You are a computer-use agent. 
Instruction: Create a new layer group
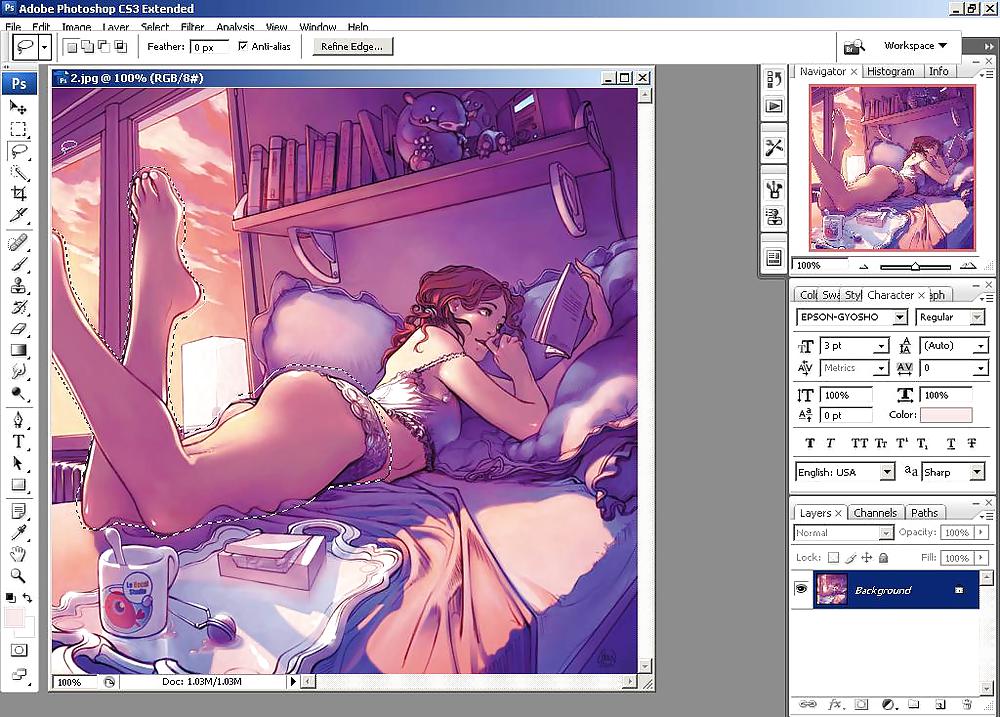(914, 705)
